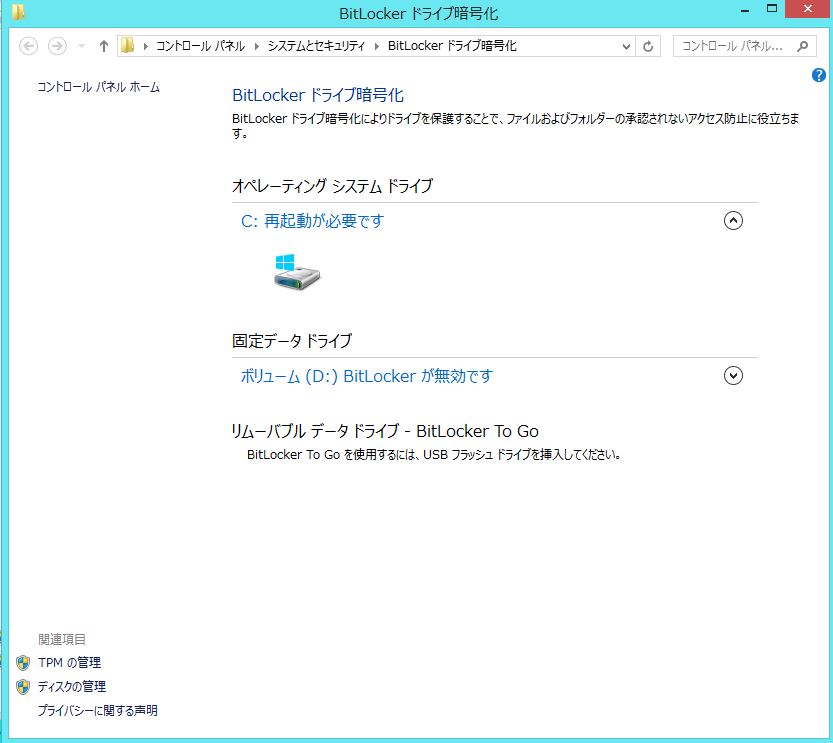This screenshot has height=743, width=833.
Task: Click the 関連項目 label
Action: [x=62, y=639]
